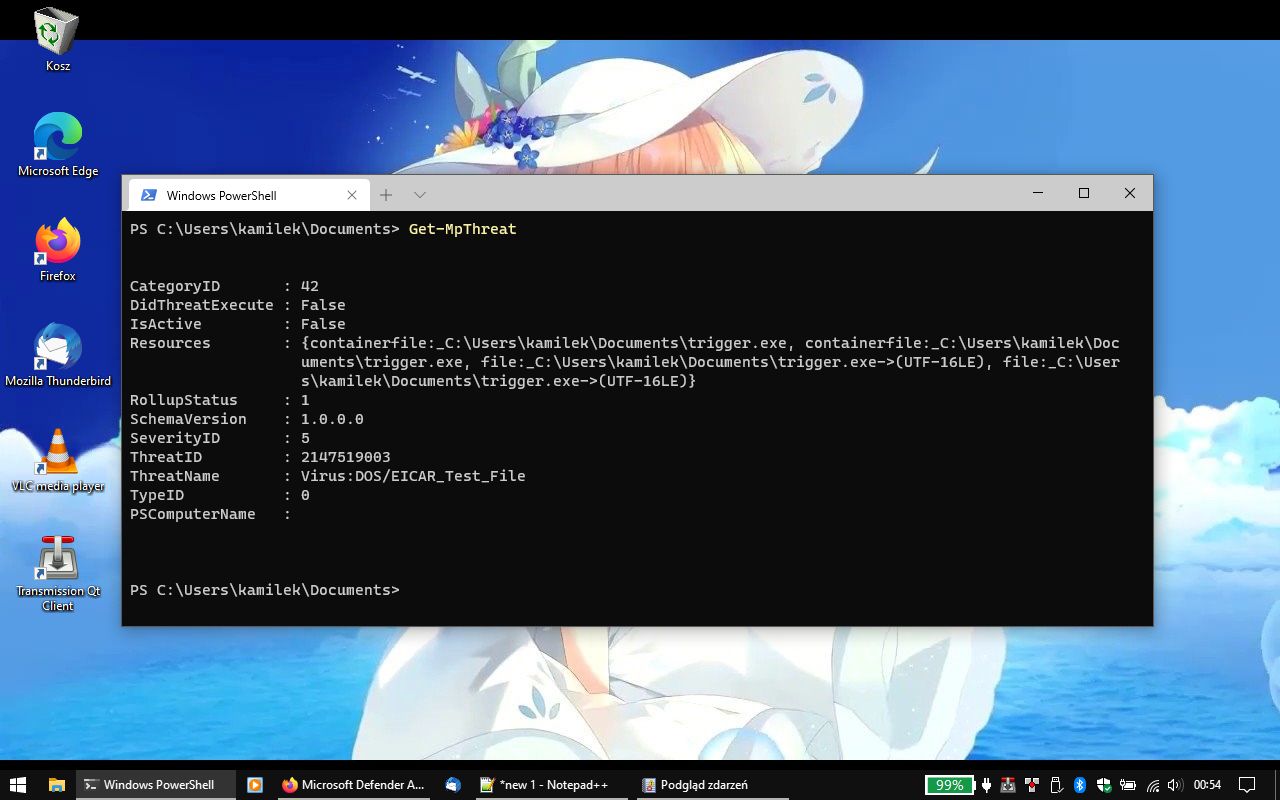Click the Get-MpThreat command text
The width and height of the screenshot is (1280, 800).
463,229
